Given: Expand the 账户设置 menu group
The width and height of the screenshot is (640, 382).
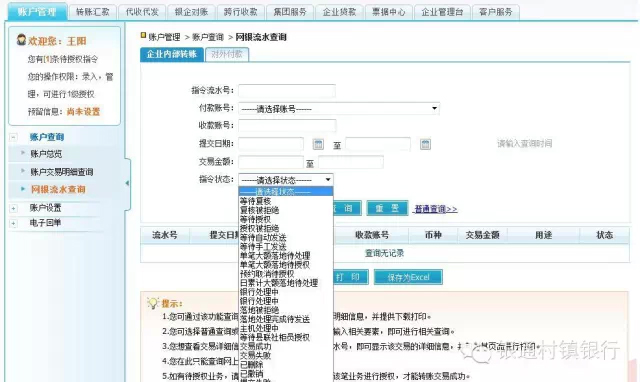Looking at the screenshot, I should point(13,209).
